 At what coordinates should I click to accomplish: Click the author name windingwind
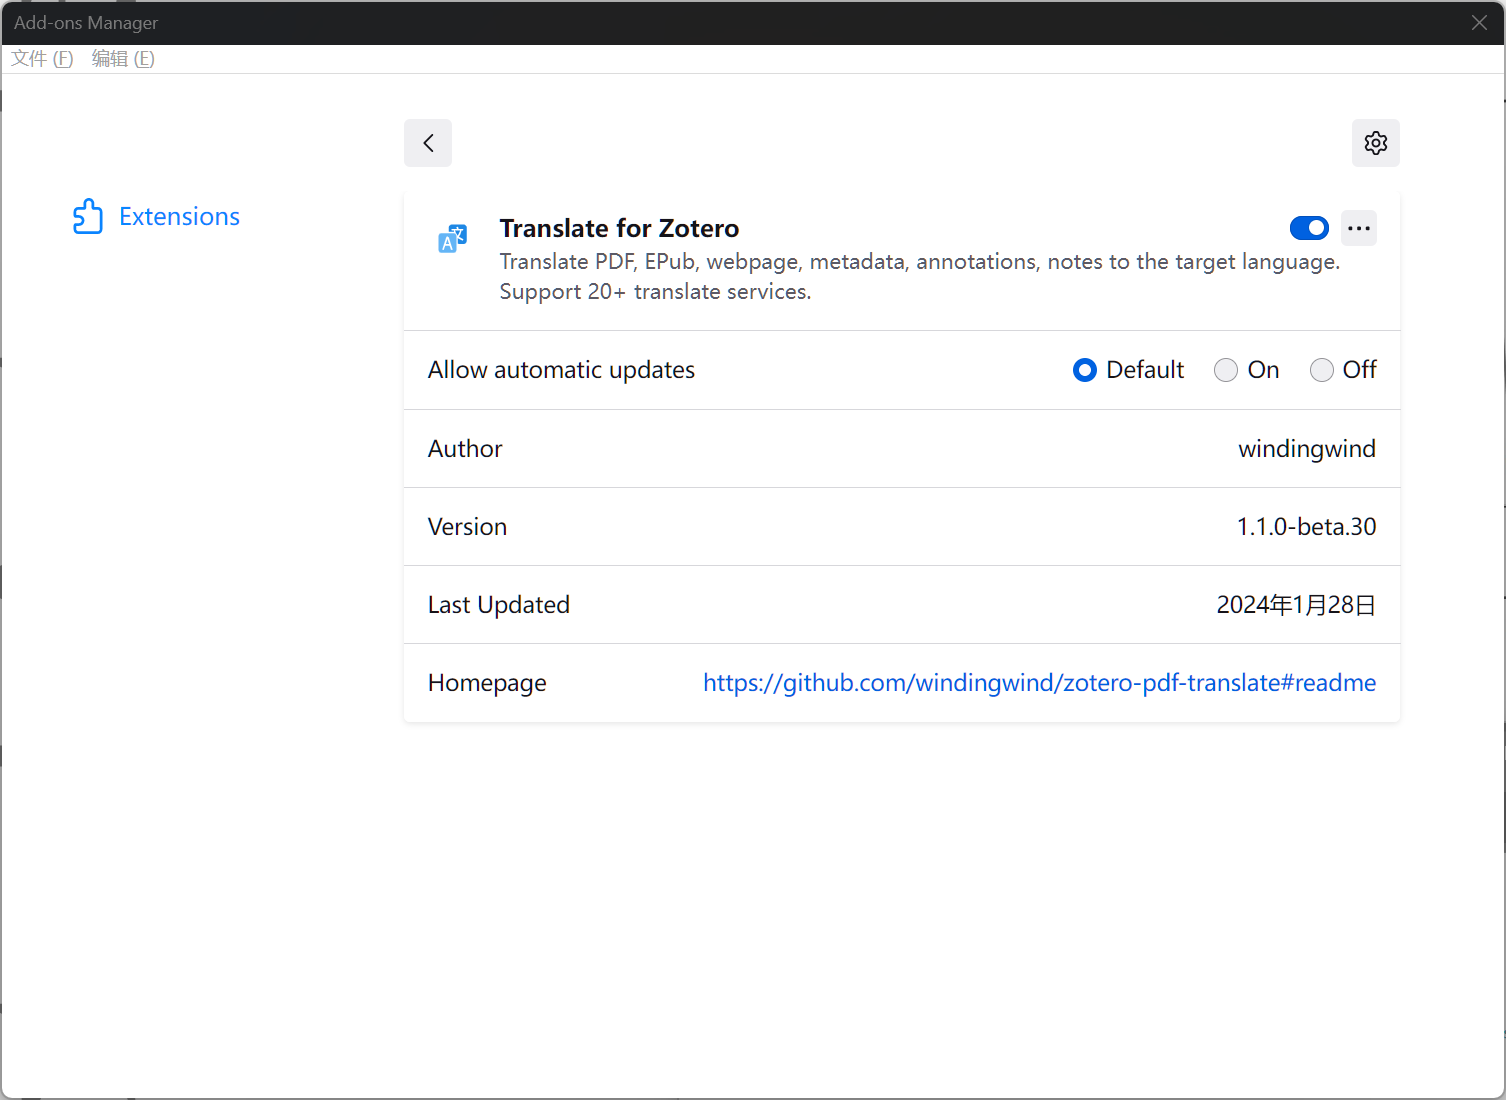pyautogui.click(x=1306, y=449)
